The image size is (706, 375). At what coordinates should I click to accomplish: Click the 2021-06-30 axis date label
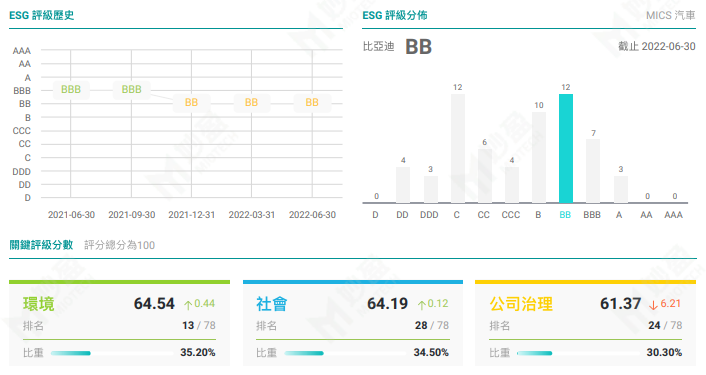(x=71, y=215)
